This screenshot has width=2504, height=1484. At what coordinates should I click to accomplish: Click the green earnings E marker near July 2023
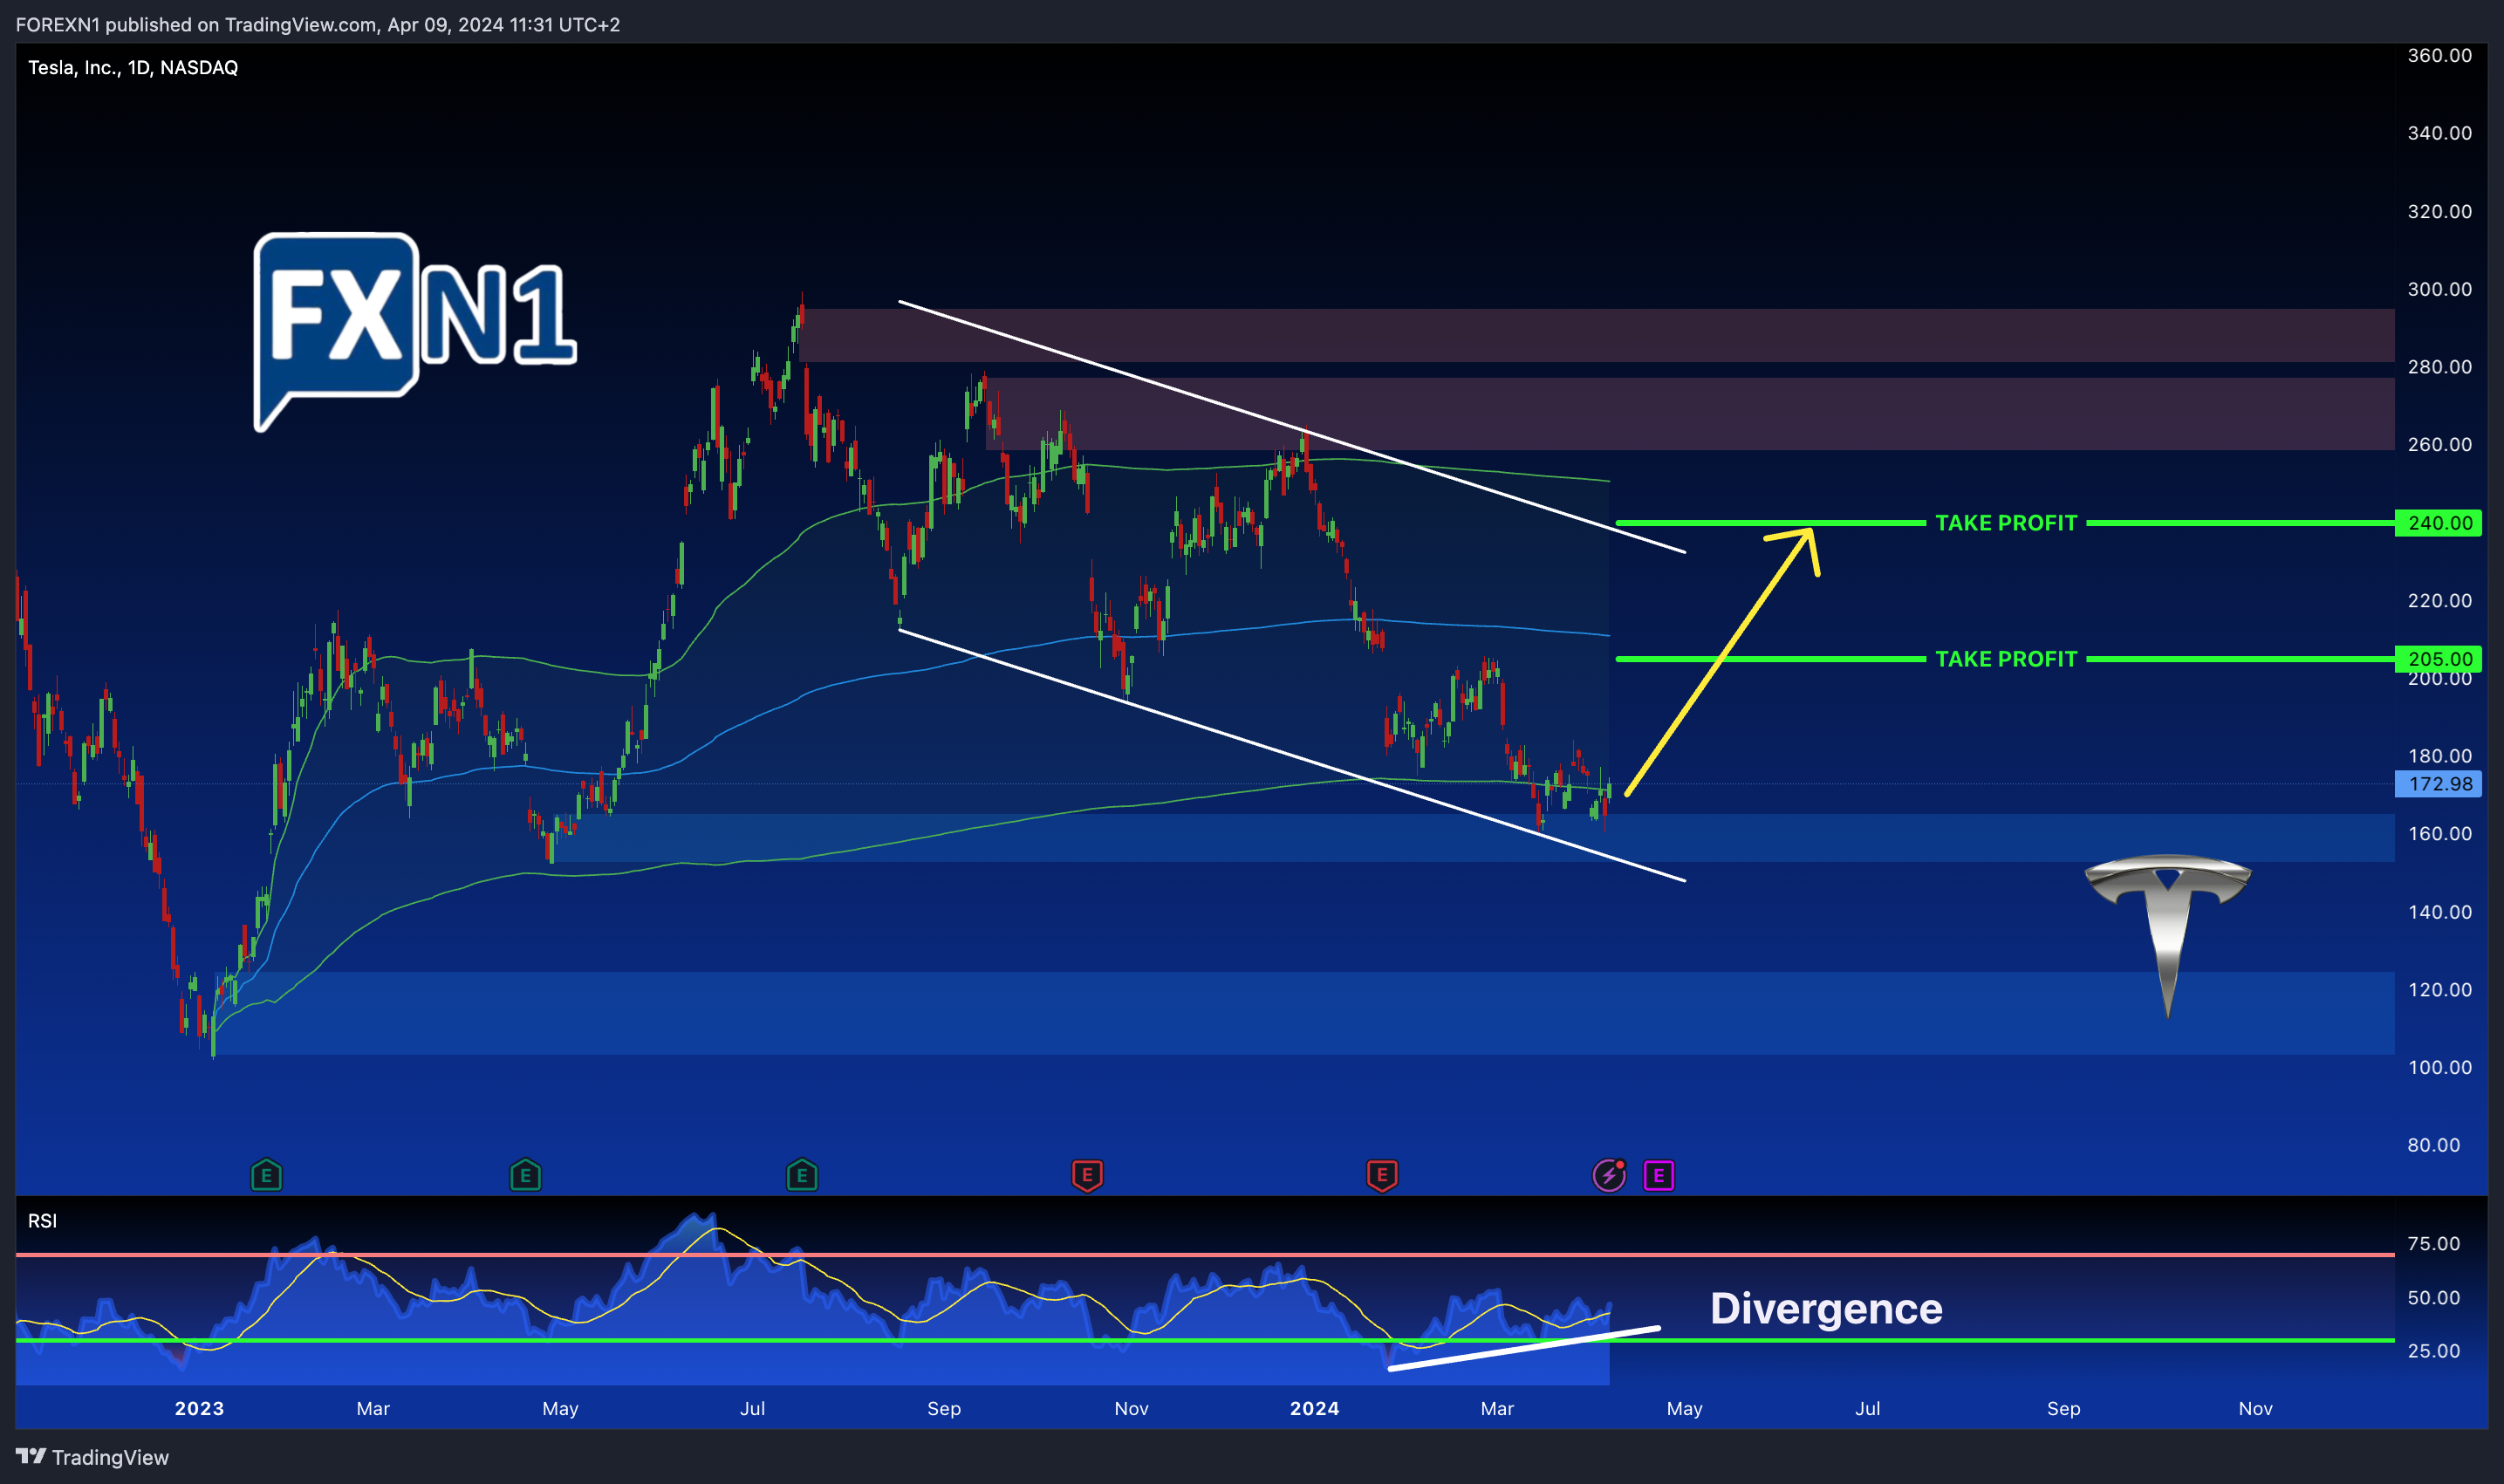click(802, 1175)
